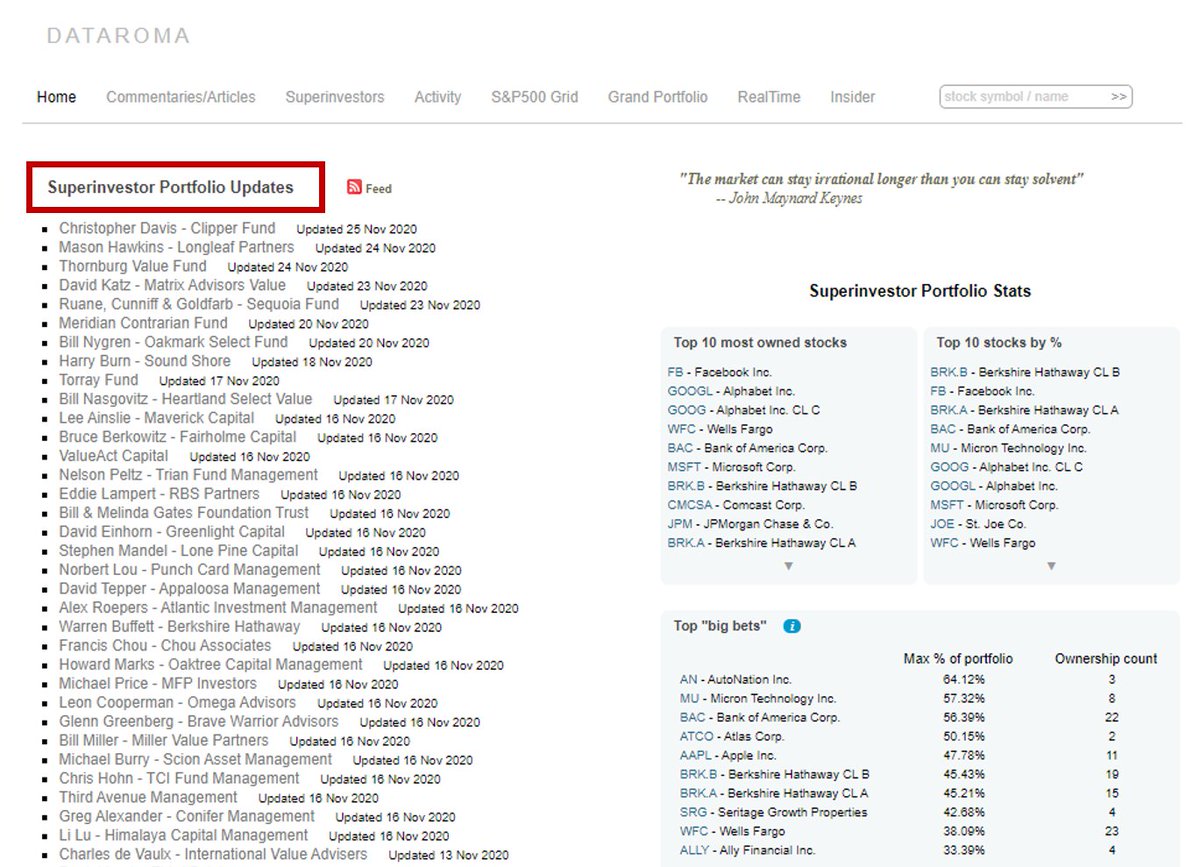Open Charles de Vaulx - International Value Advisers

tap(213, 855)
